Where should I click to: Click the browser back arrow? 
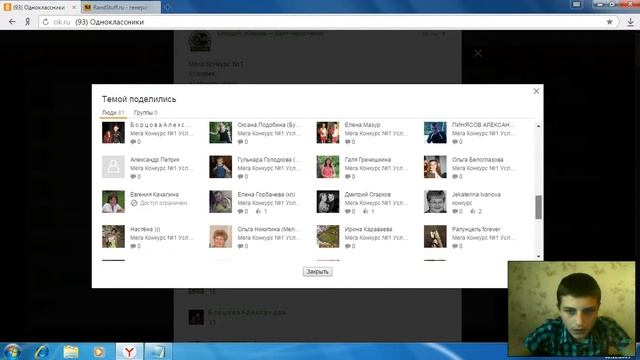click(x=12, y=22)
